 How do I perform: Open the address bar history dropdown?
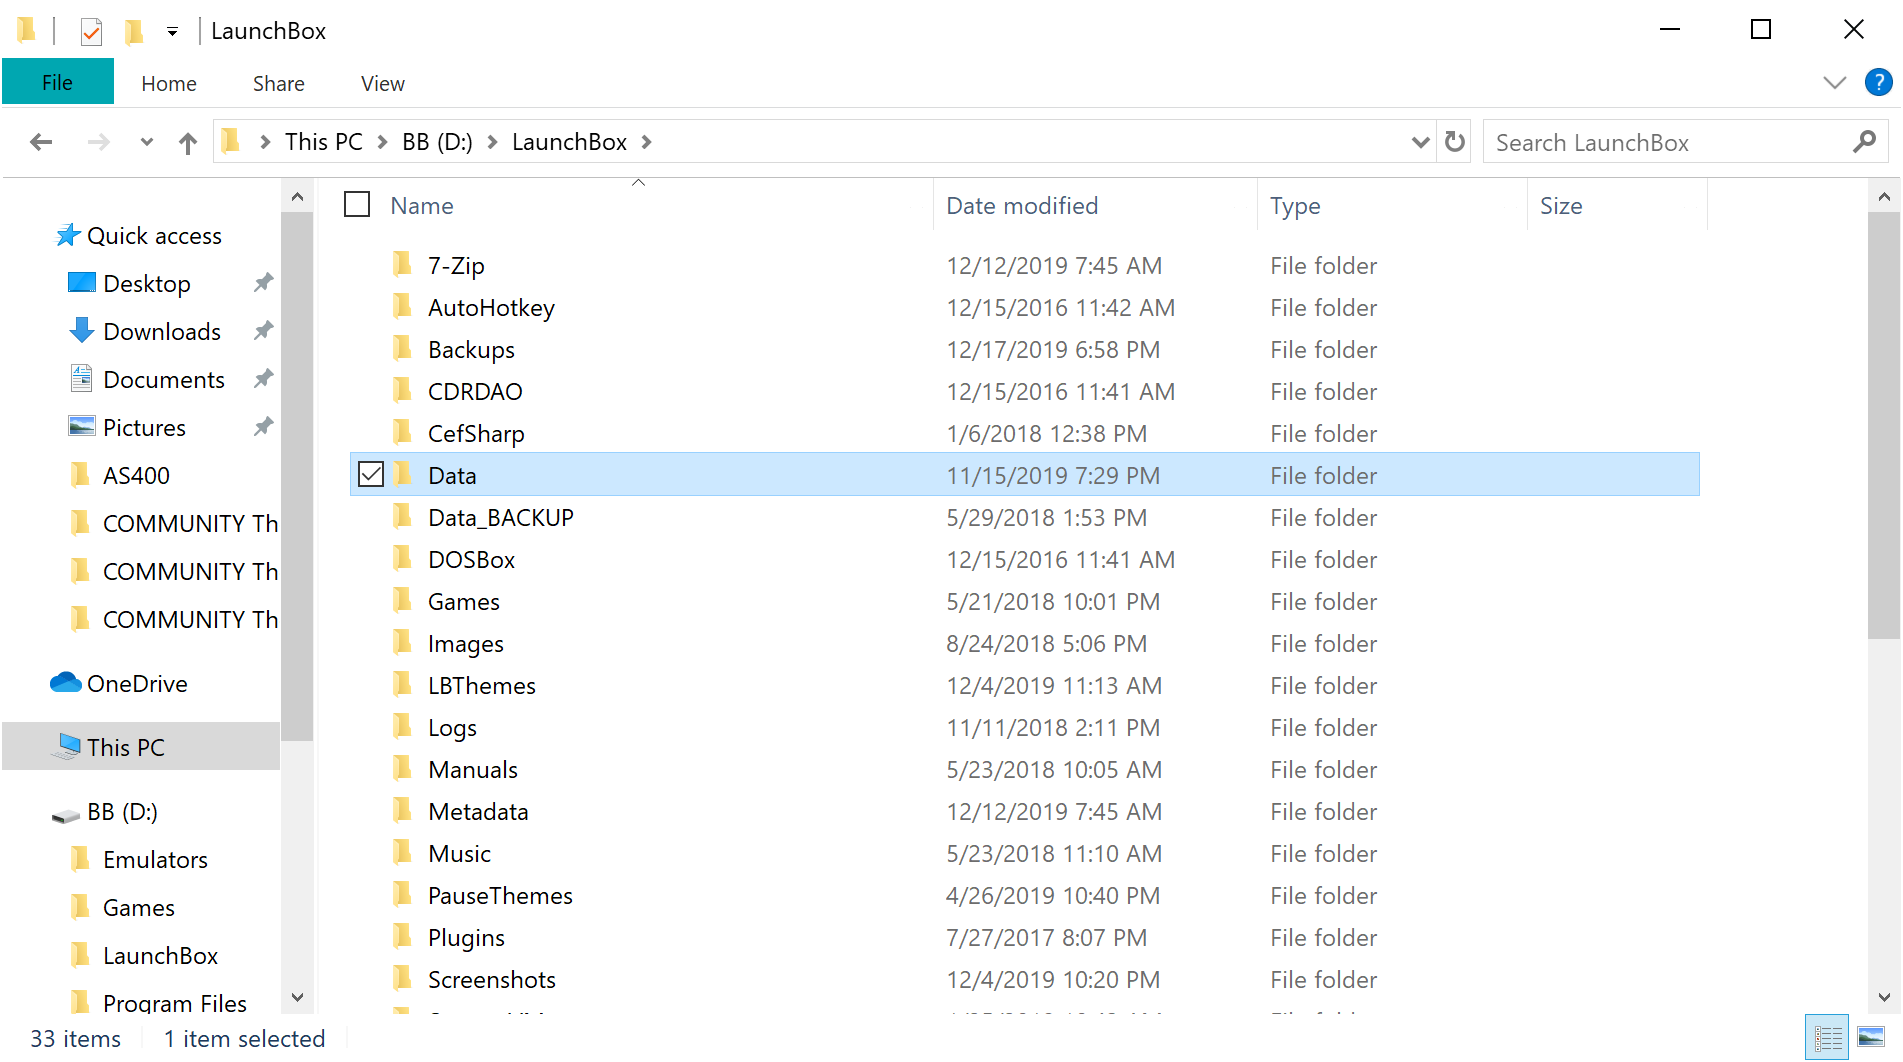click(1420, 142)
